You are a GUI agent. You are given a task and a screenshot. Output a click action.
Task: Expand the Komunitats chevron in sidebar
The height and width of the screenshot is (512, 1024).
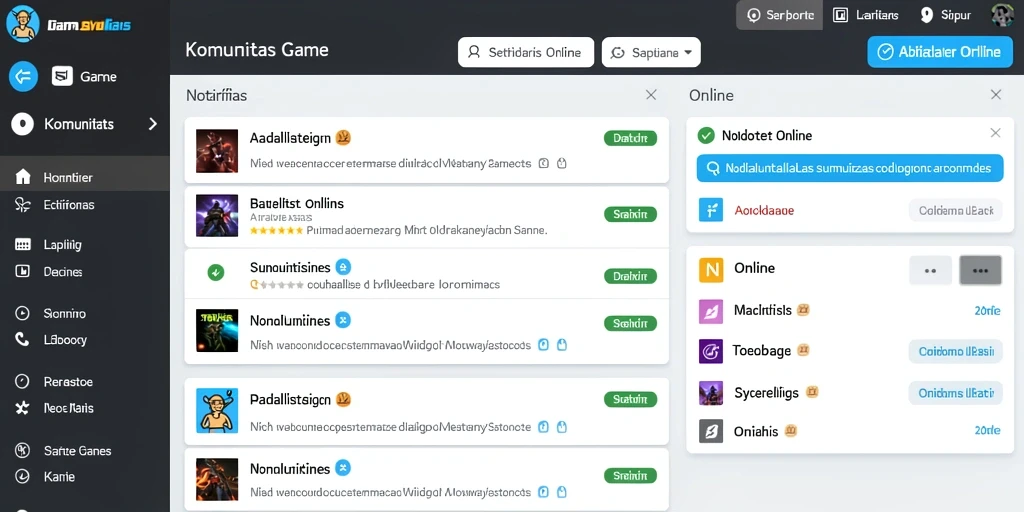pyautogui.click(x=153, y=123)
